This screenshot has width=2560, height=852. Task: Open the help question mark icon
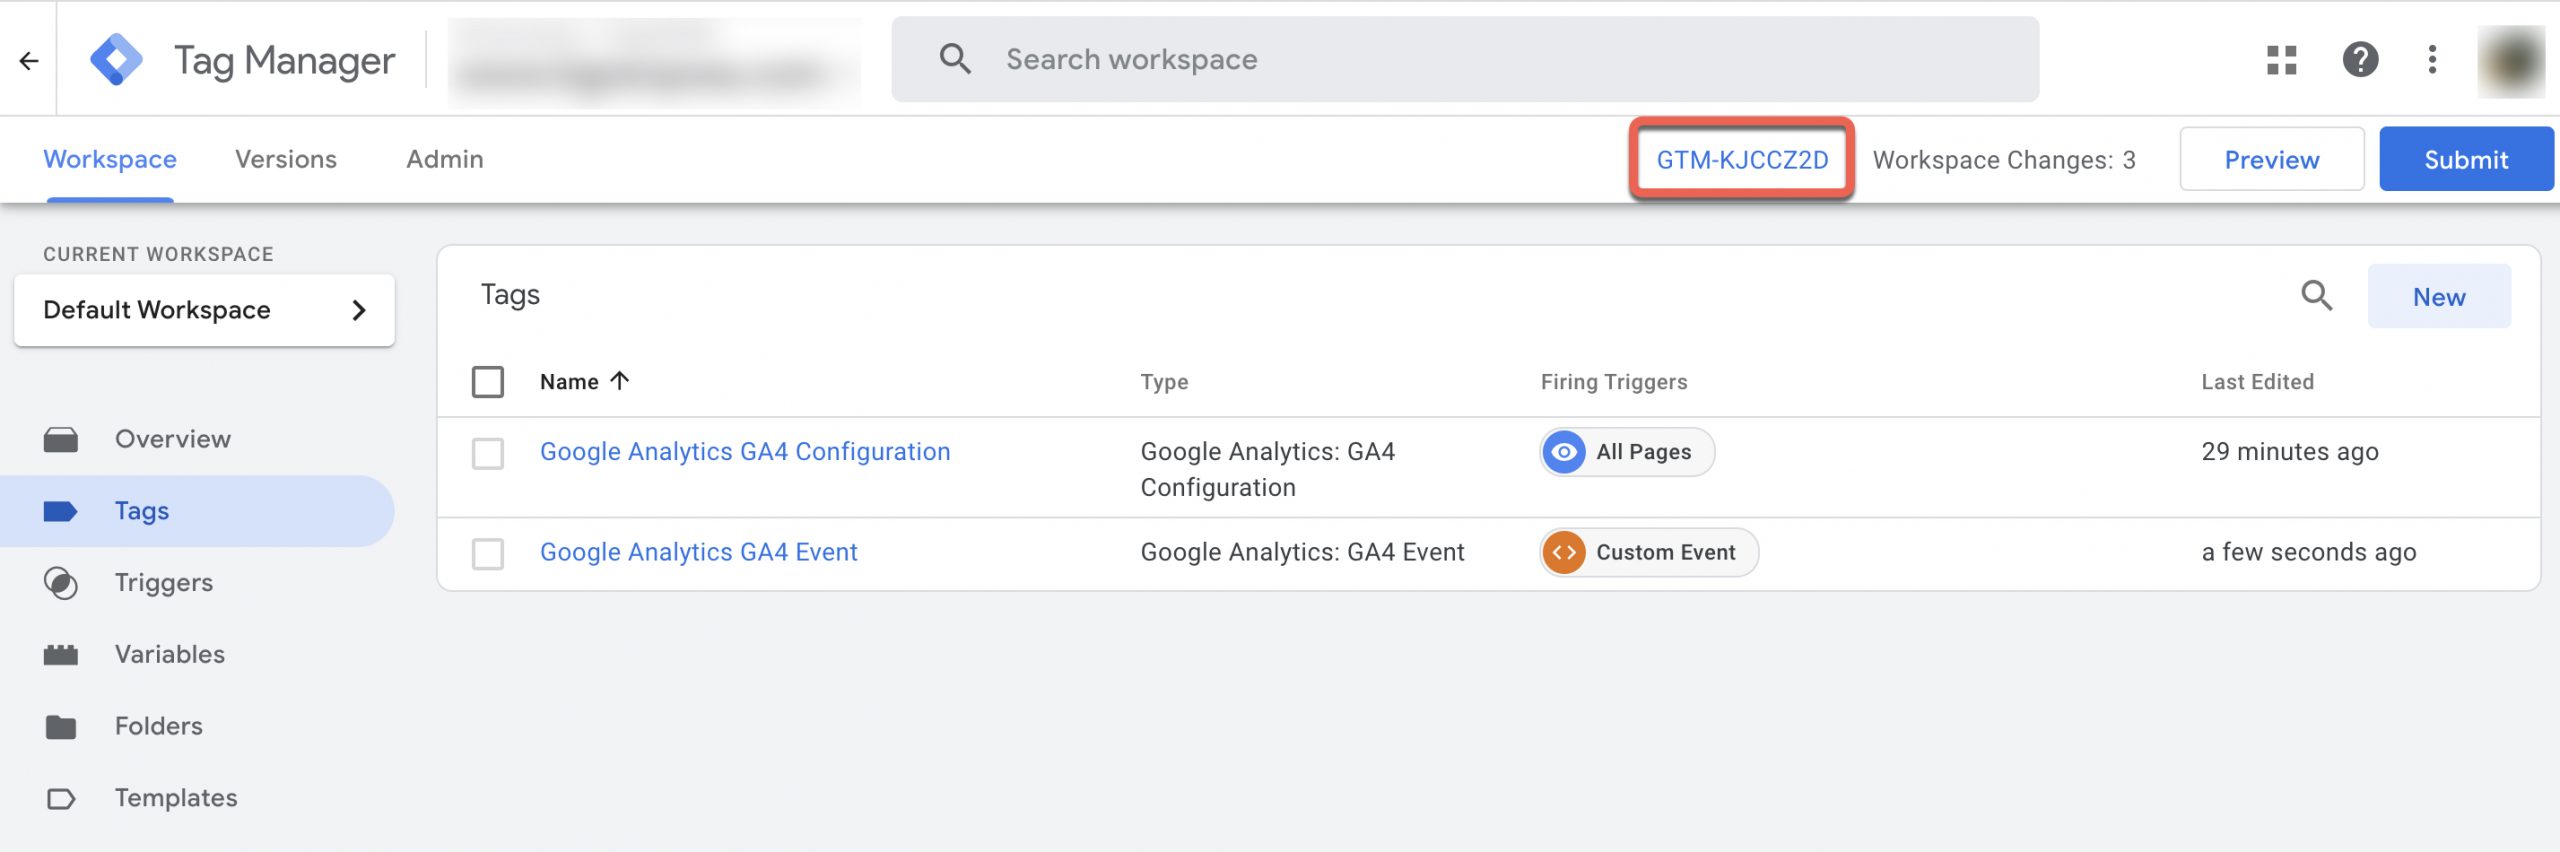2360,60
